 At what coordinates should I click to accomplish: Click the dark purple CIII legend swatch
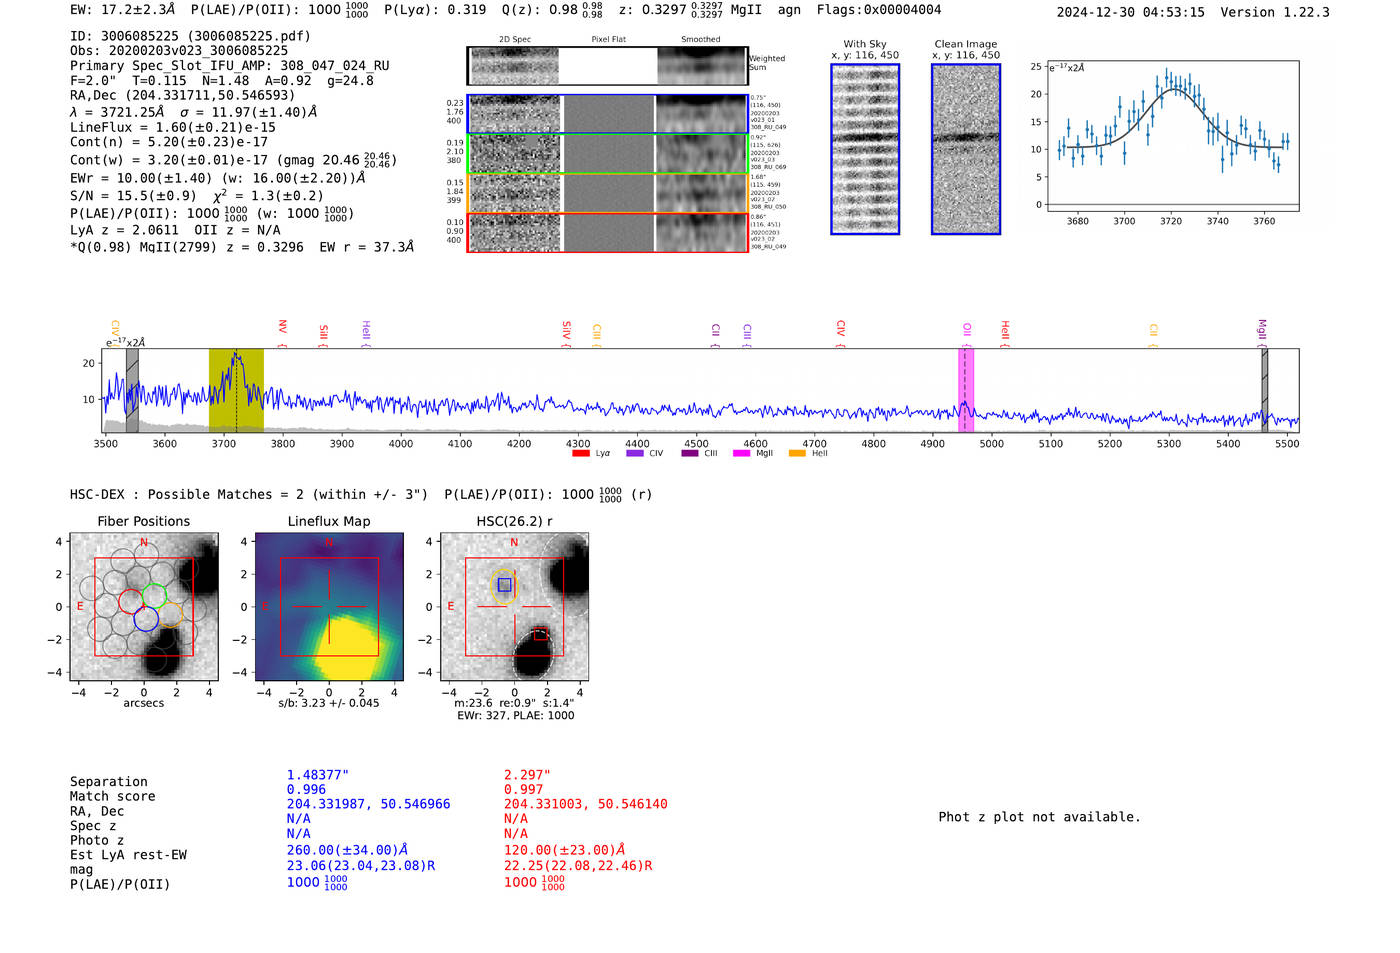(690, 454)
